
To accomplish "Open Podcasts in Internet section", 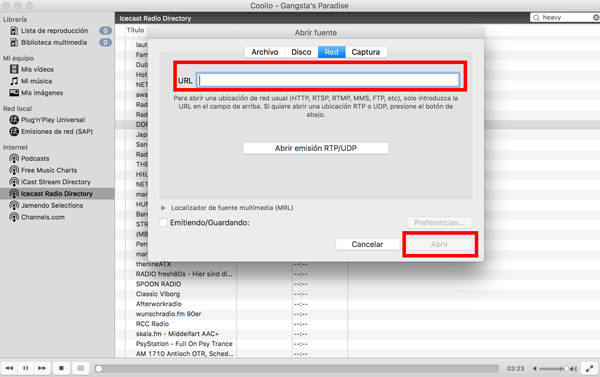I will point(35,158).
